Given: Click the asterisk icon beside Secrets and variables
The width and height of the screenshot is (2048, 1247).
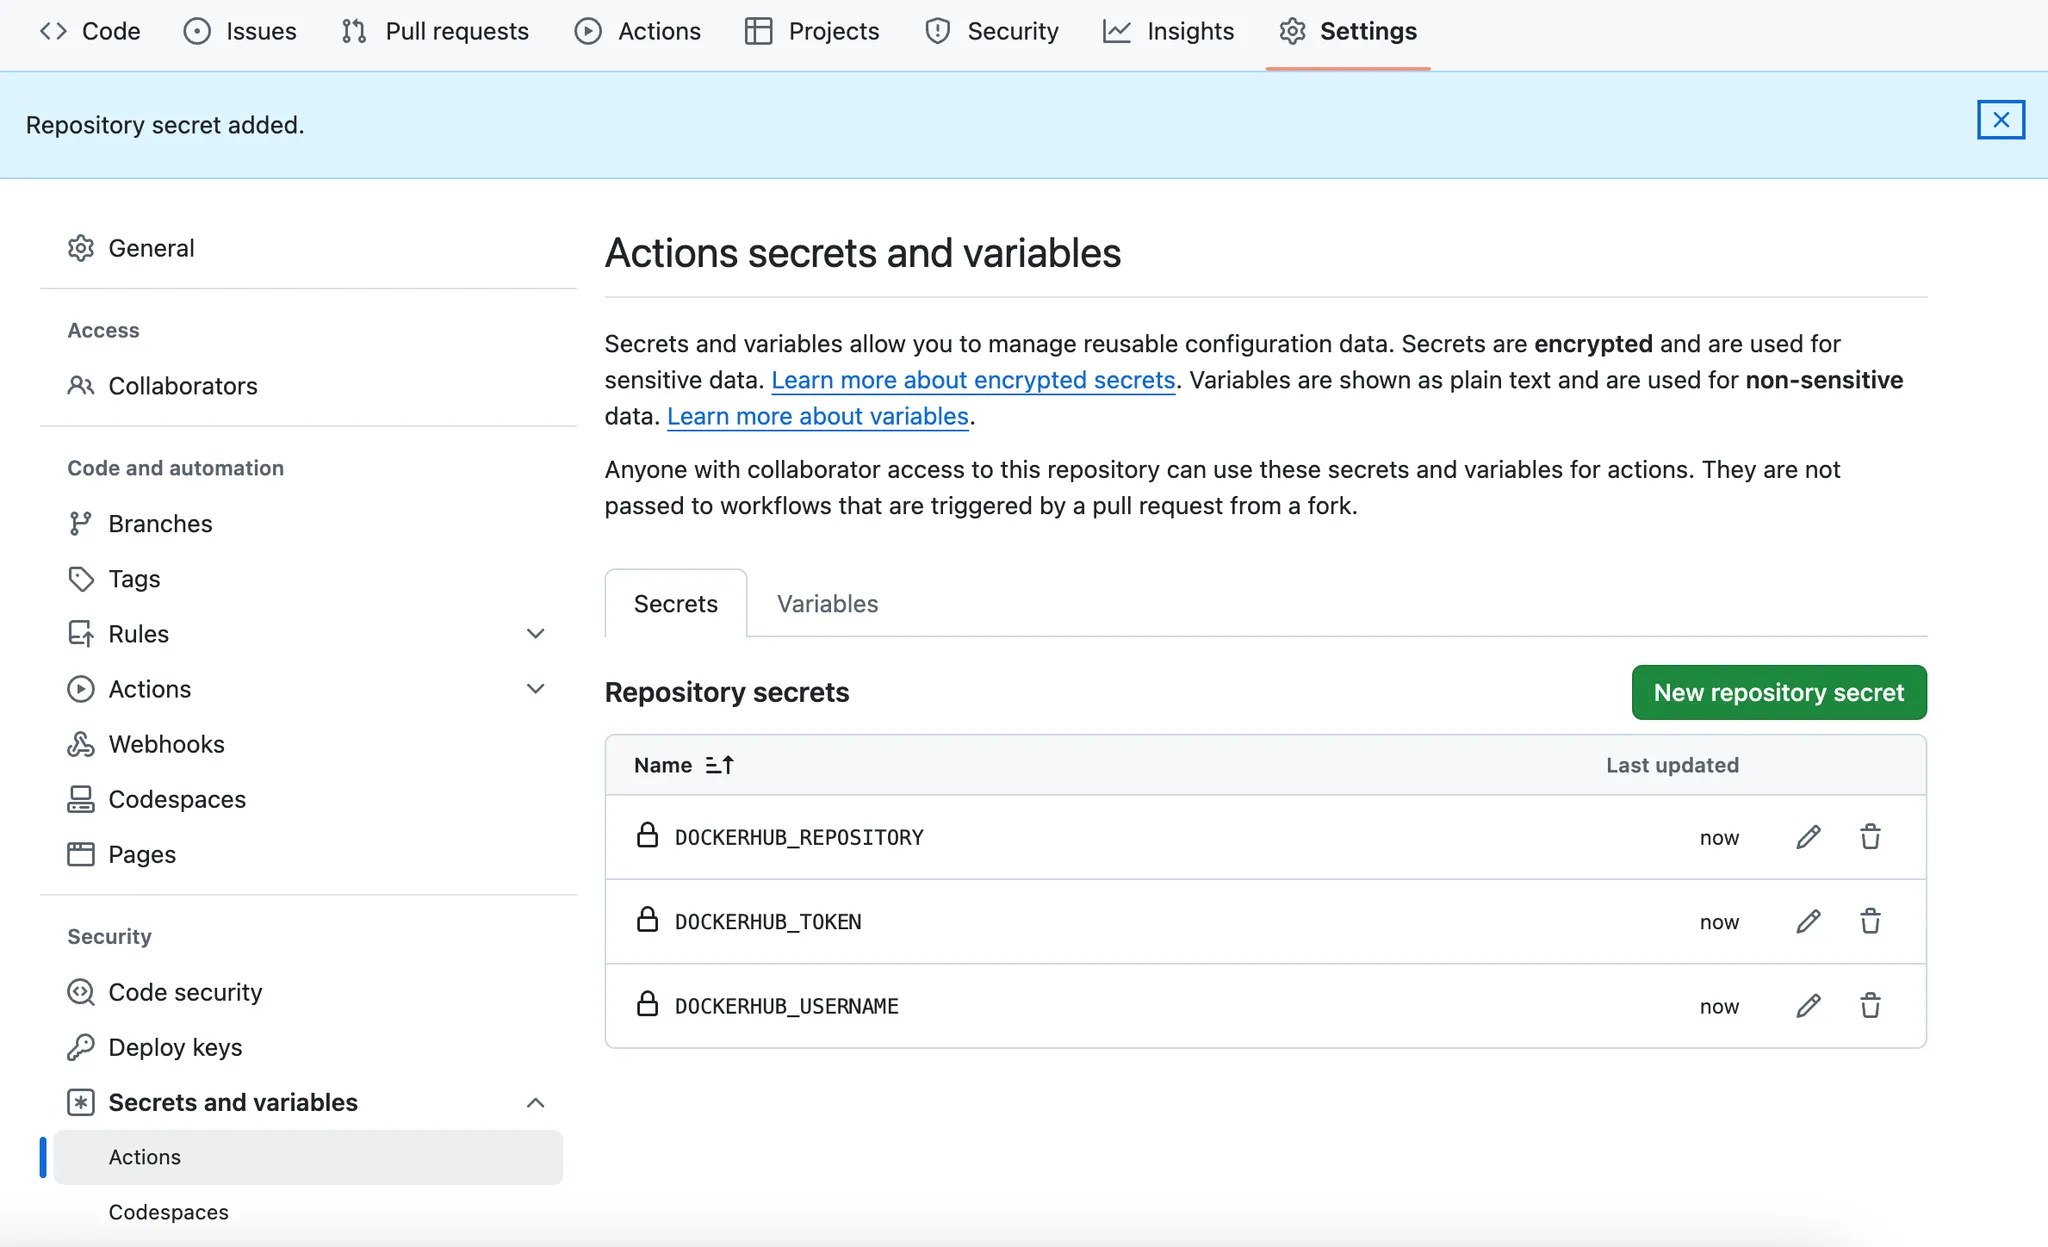Looking at the screenshot, I should (81, 1102).
